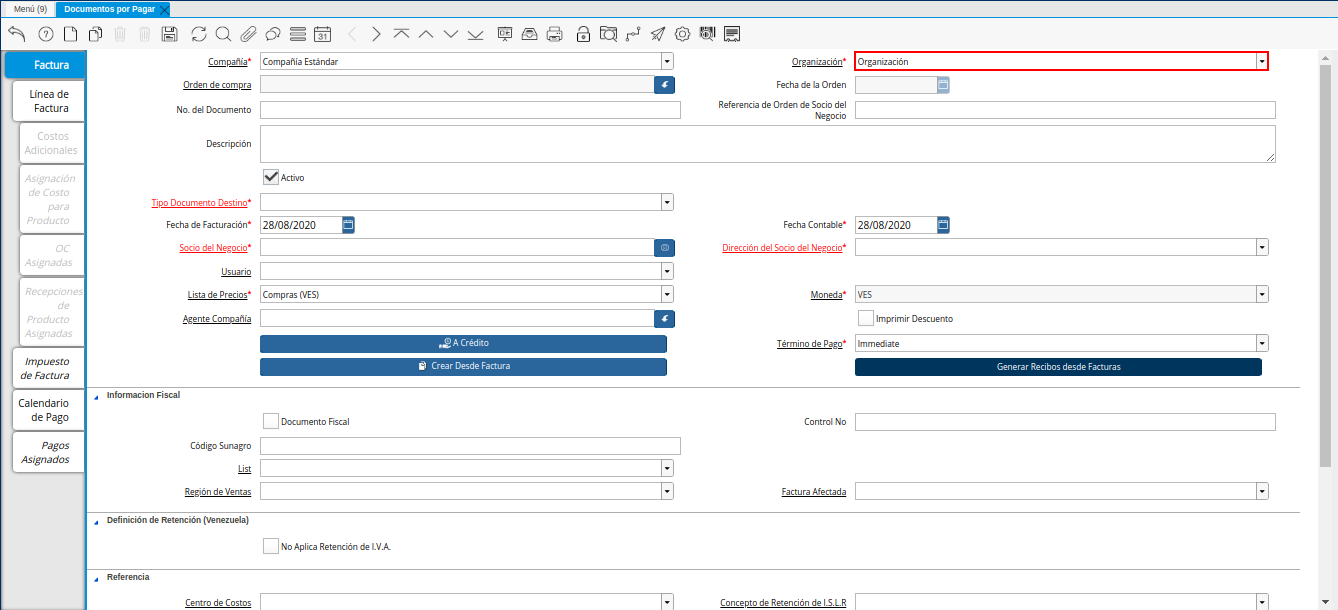The height and width of the screenshot is (610, 1338).
Task: Collapse the Informacion Fiscal section
Action: 97,396
